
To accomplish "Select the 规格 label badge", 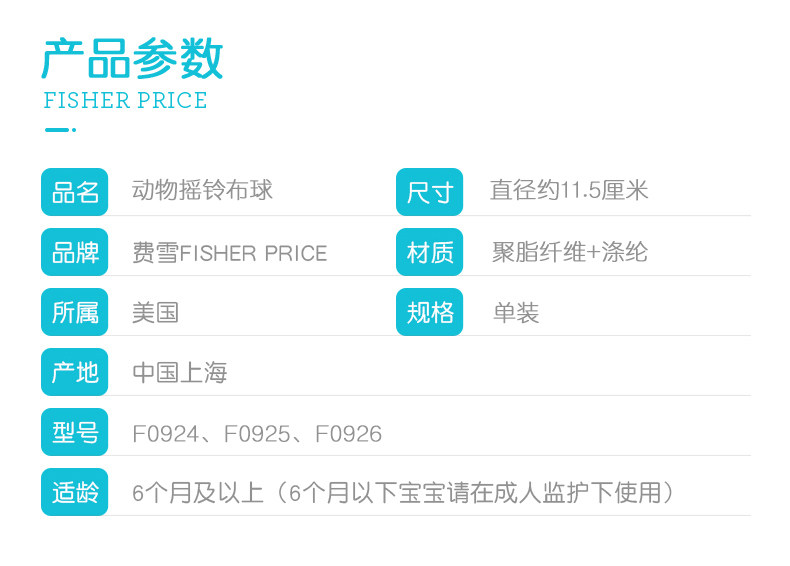I will (430, 312).
